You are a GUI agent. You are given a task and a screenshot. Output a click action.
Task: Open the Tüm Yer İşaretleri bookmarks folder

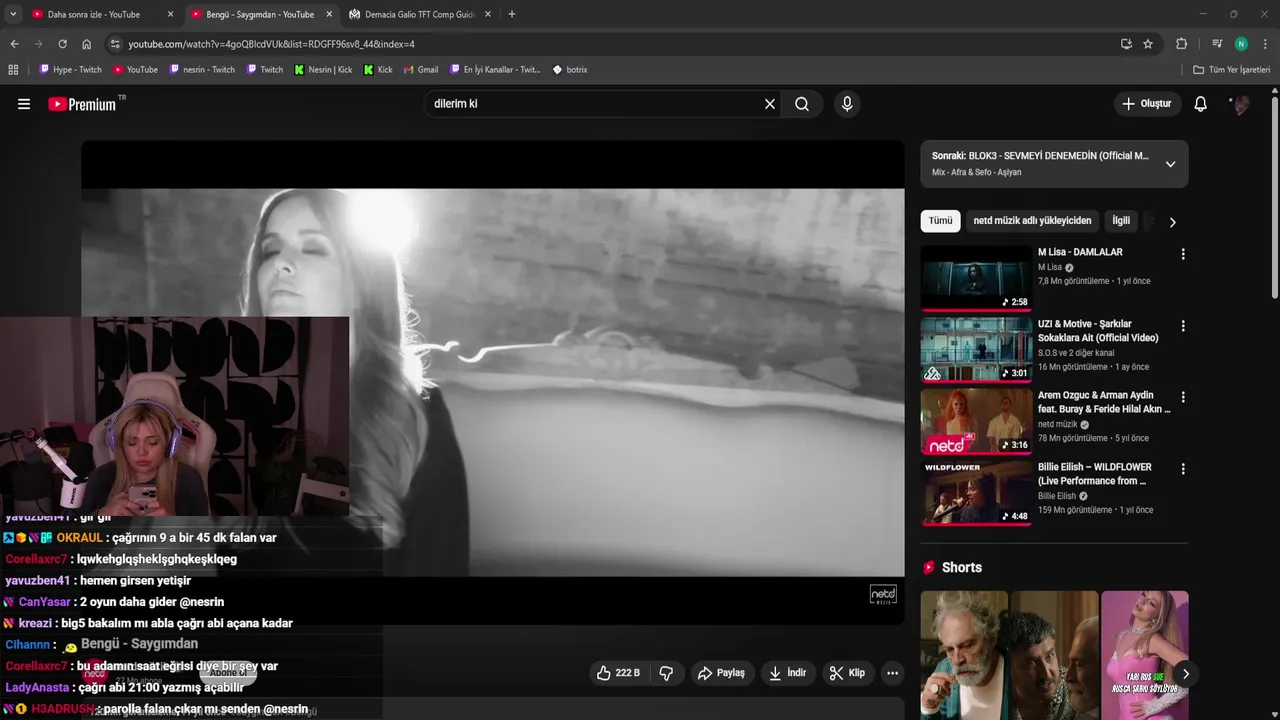(x=1232, y=70)
